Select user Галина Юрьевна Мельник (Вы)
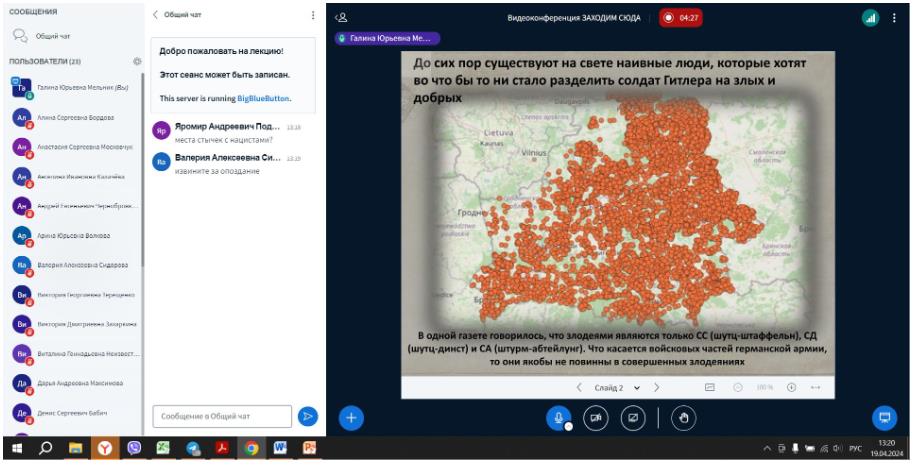The image size is (921, 465). (73, 87)
